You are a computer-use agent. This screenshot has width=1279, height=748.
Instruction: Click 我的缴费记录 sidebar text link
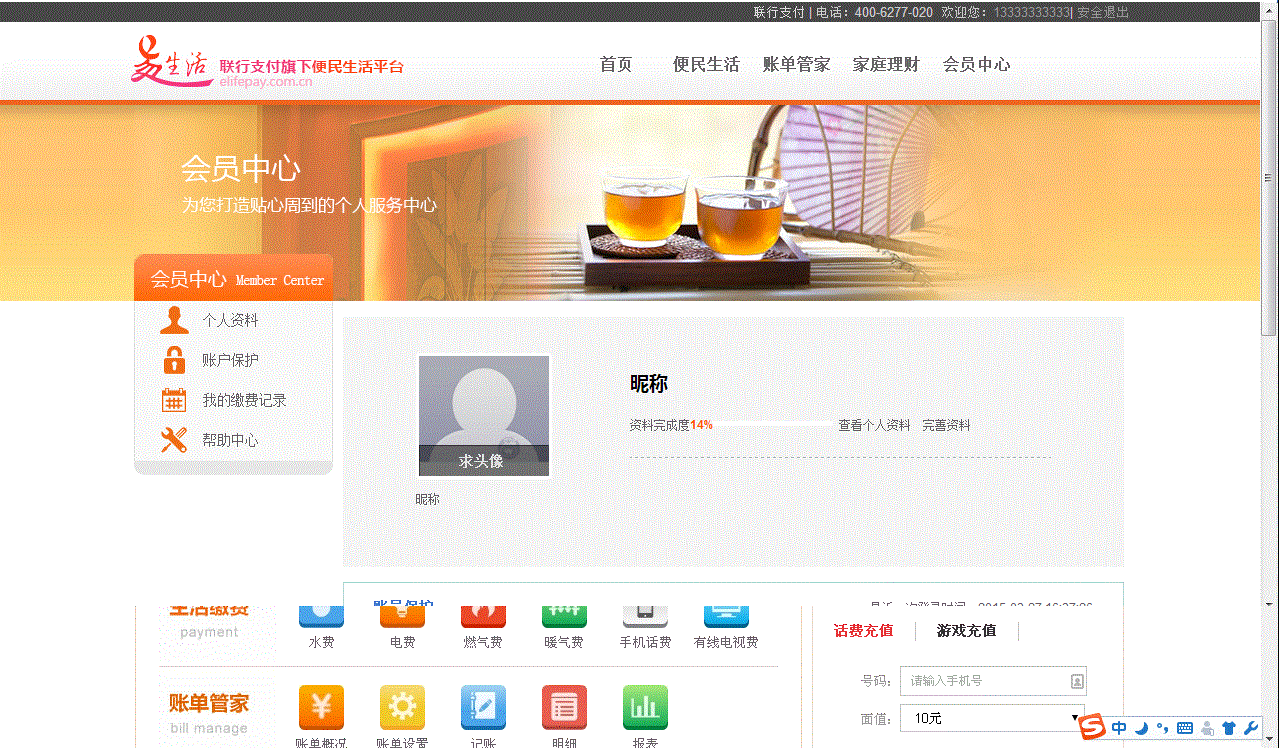click(x=244, y=400)
